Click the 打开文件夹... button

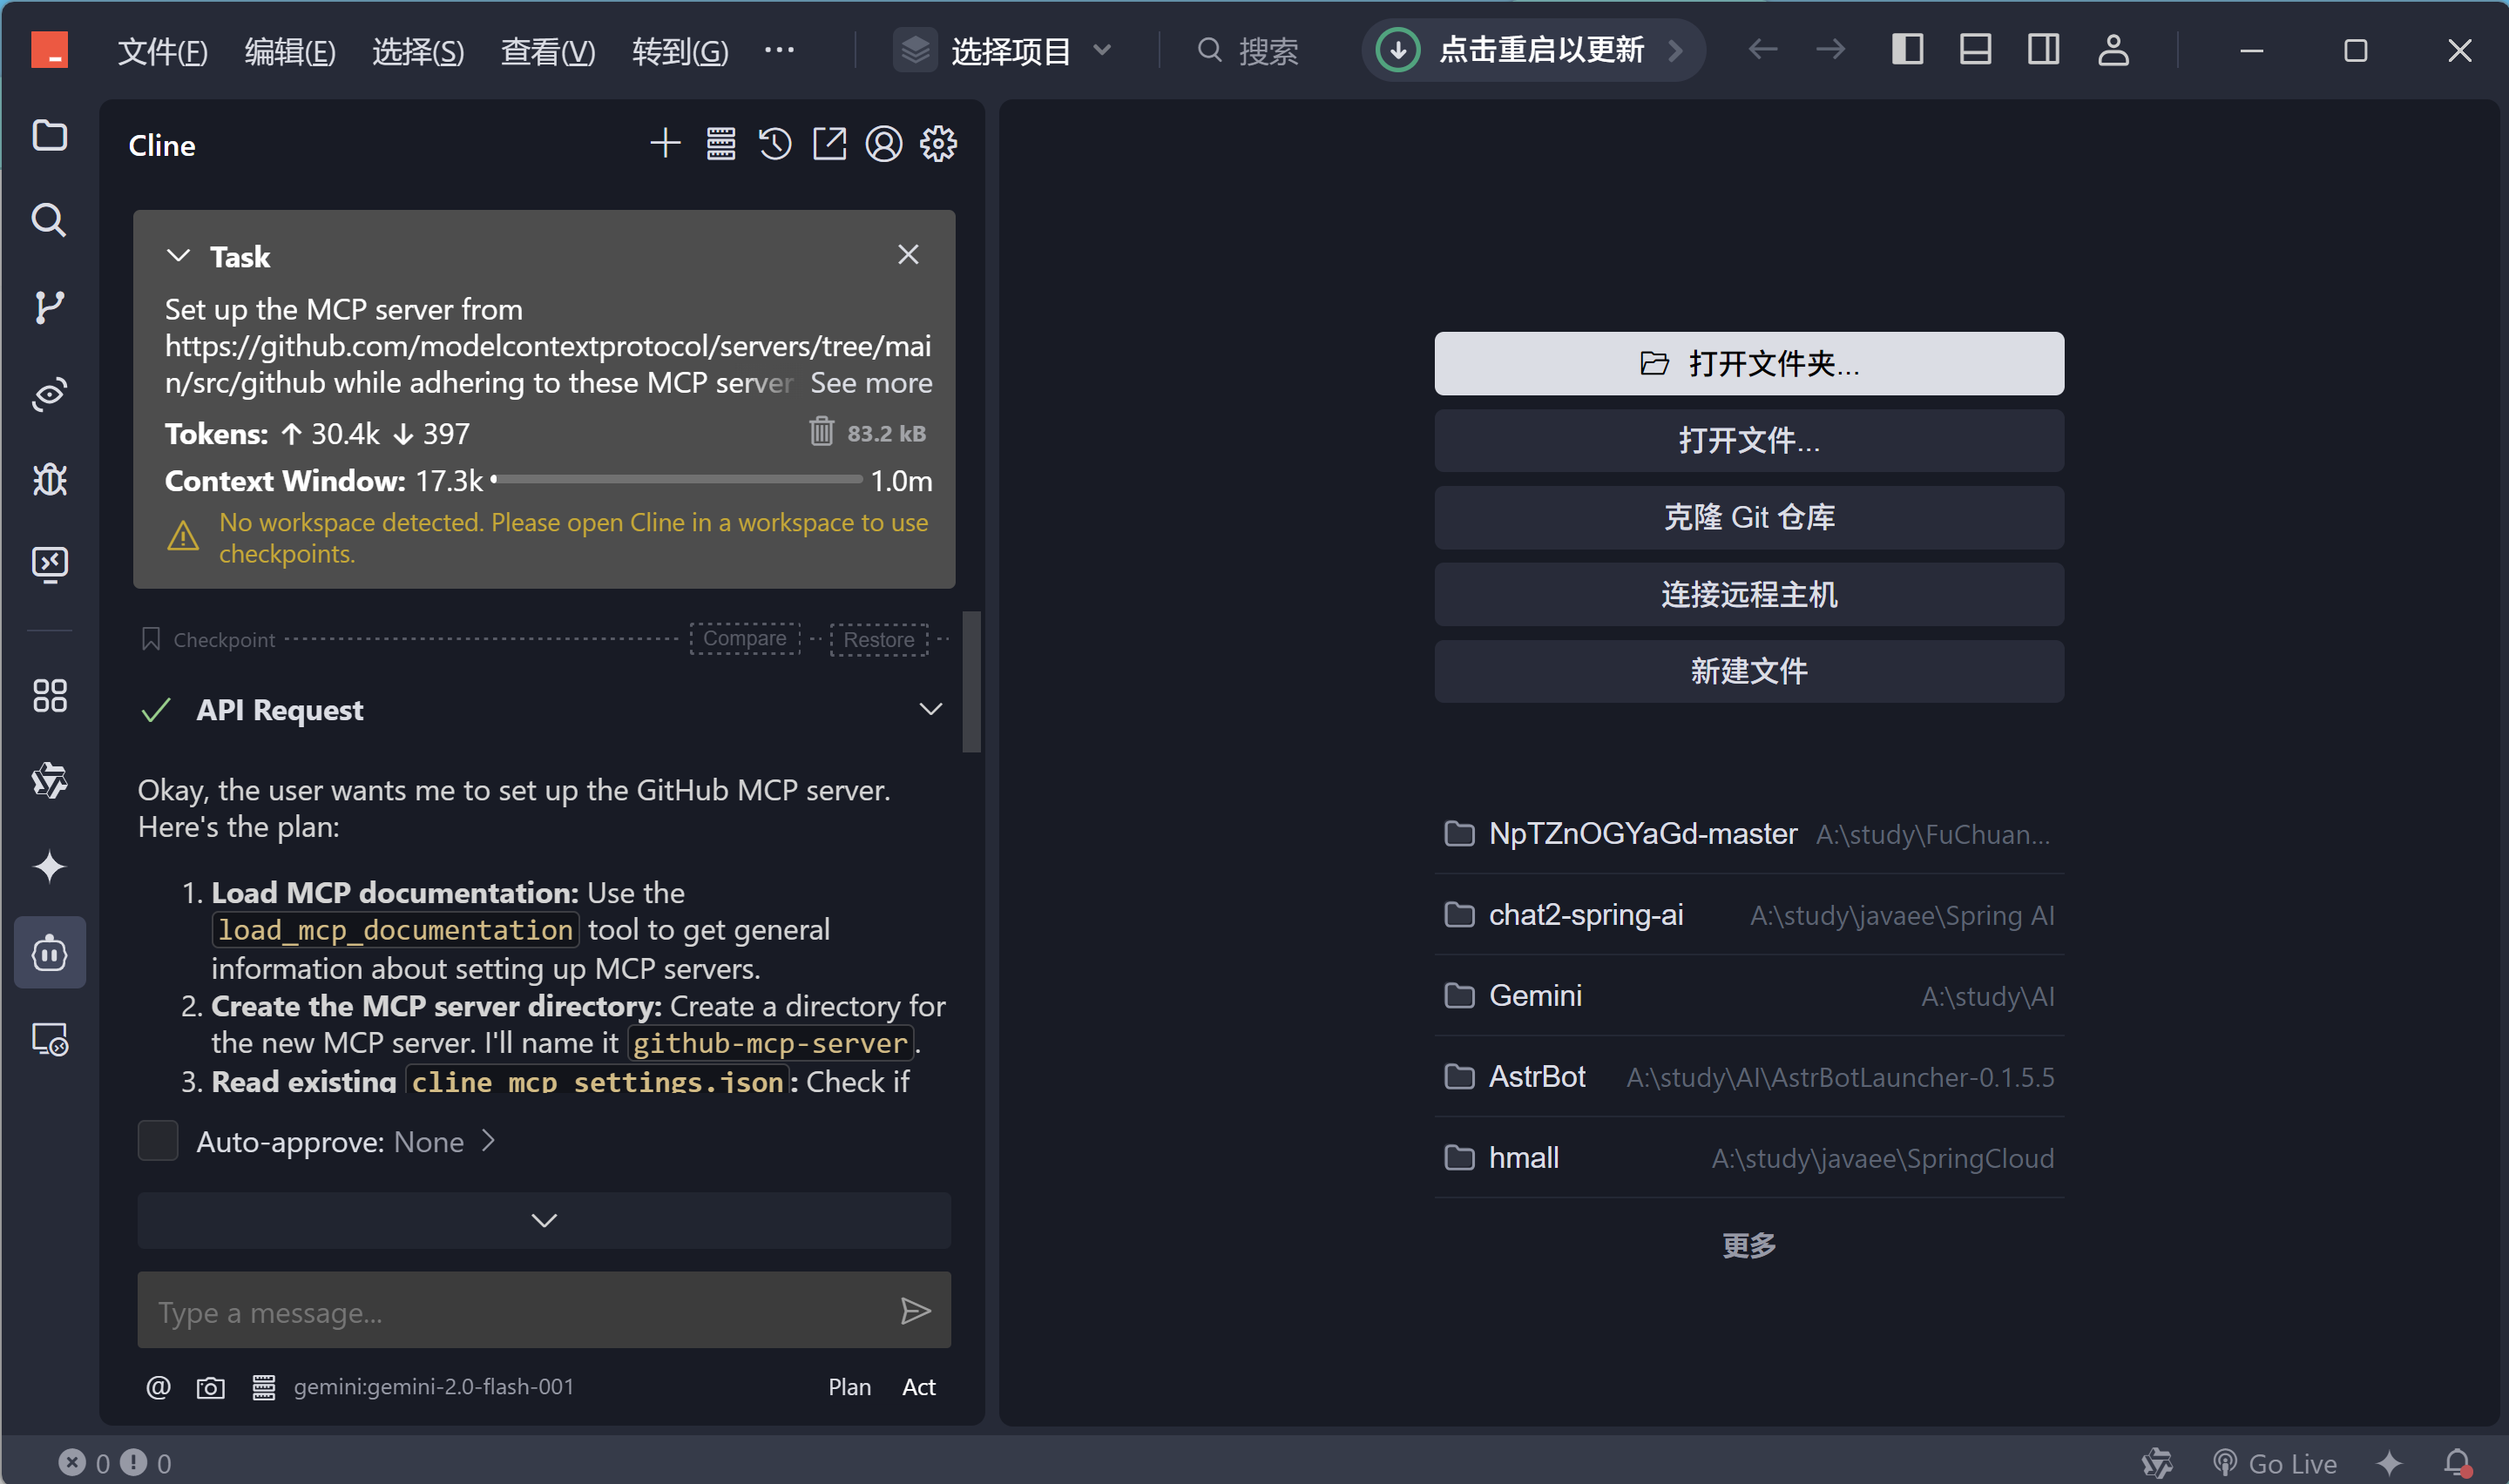(x=1748, y=364)
